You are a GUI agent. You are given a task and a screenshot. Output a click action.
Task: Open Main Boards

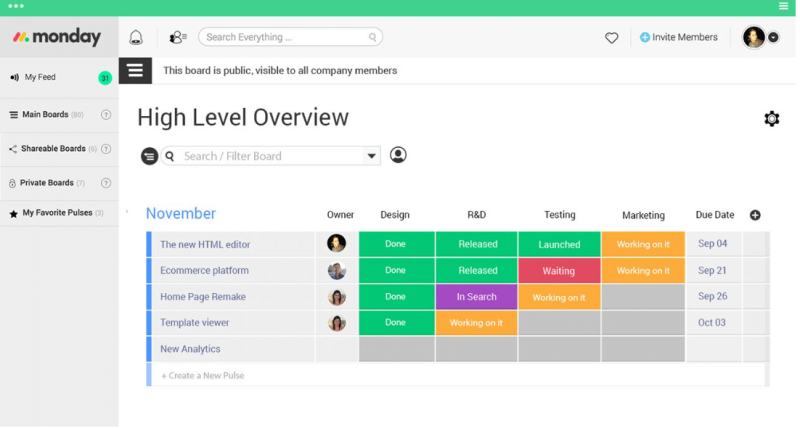click(x=45, y=115)
